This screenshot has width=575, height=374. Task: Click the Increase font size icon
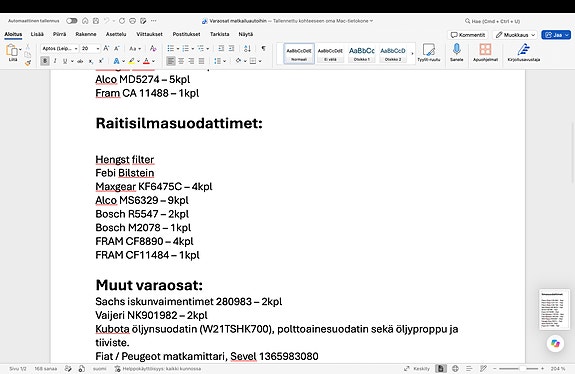point(106,48)
